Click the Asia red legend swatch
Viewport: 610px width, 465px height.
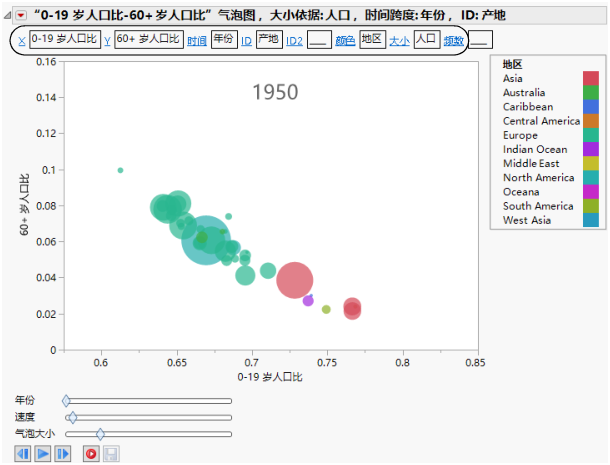591,78
